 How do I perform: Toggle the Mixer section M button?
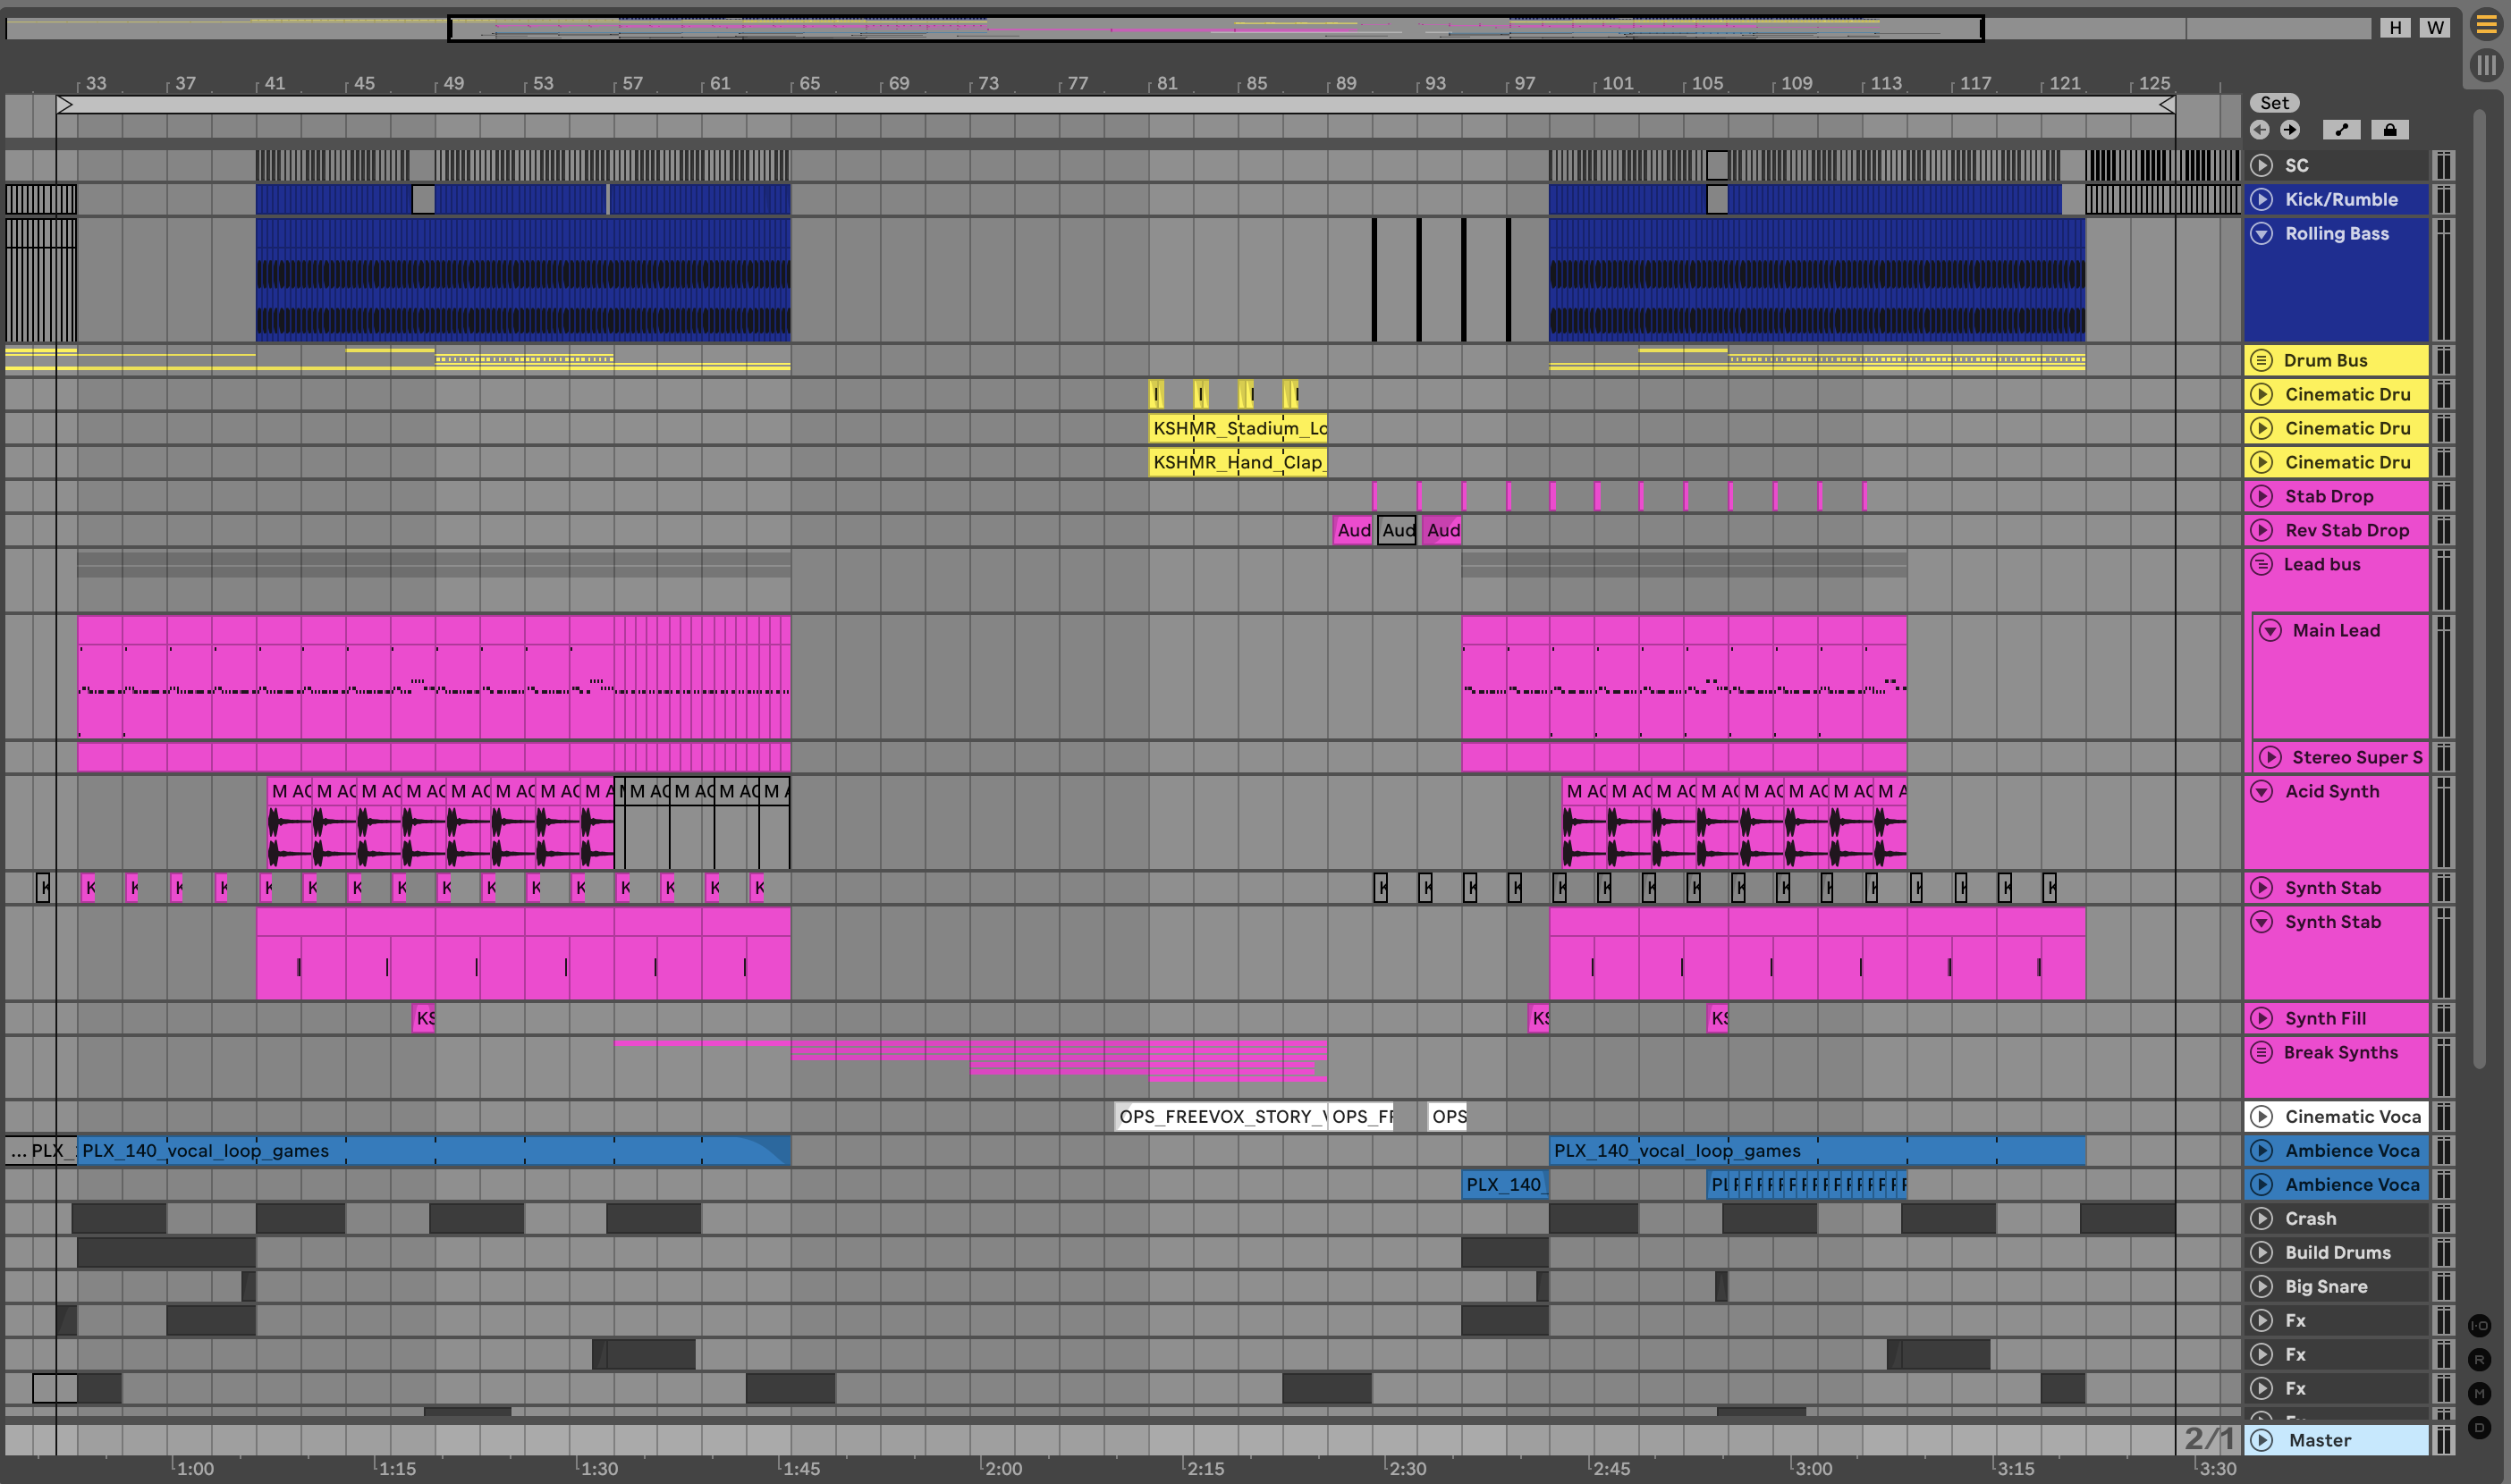[x=2479, y=1394]
